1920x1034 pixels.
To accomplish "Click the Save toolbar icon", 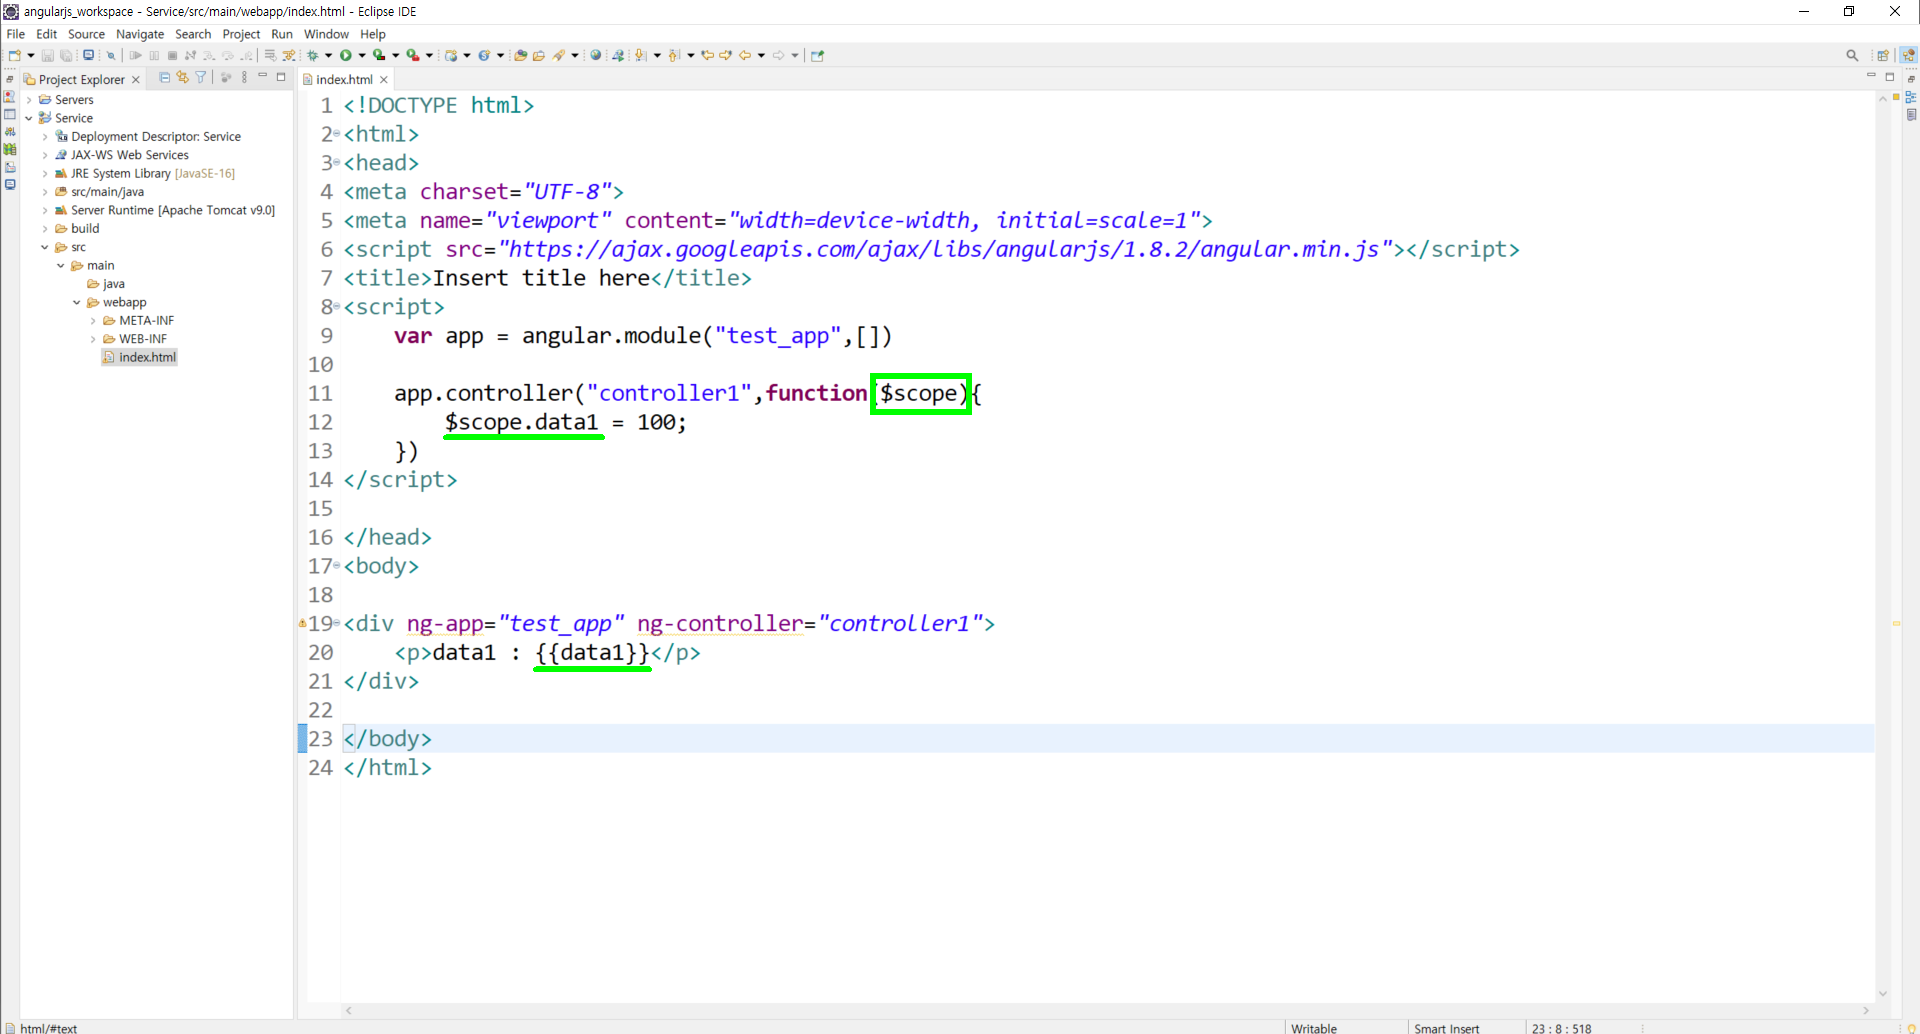I will [47, 55].
